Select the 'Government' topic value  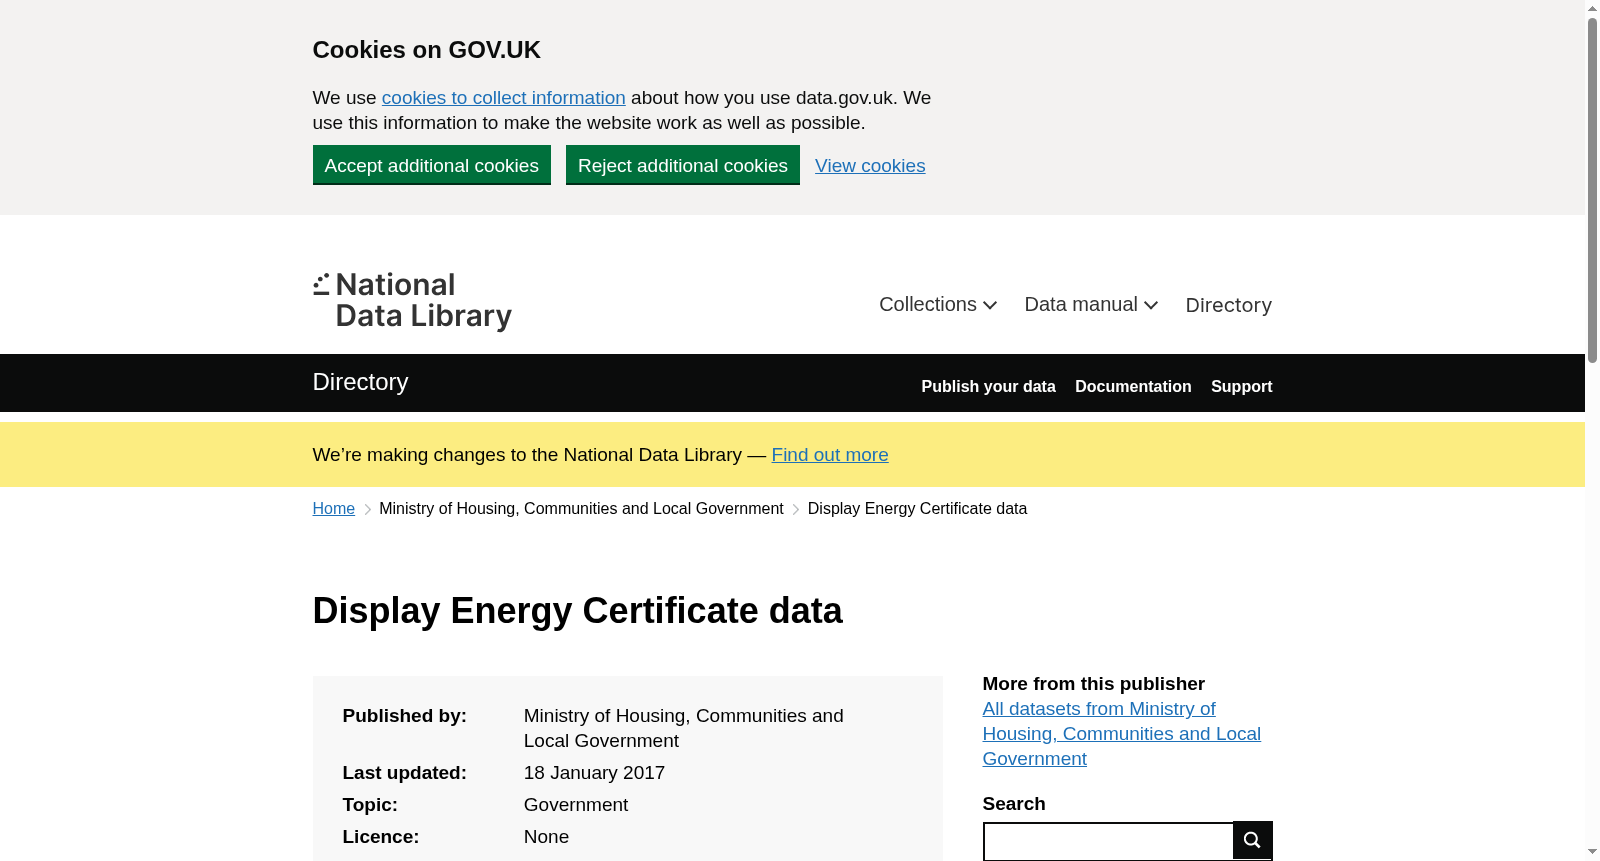pyautogui.click(x=576, y=805)
